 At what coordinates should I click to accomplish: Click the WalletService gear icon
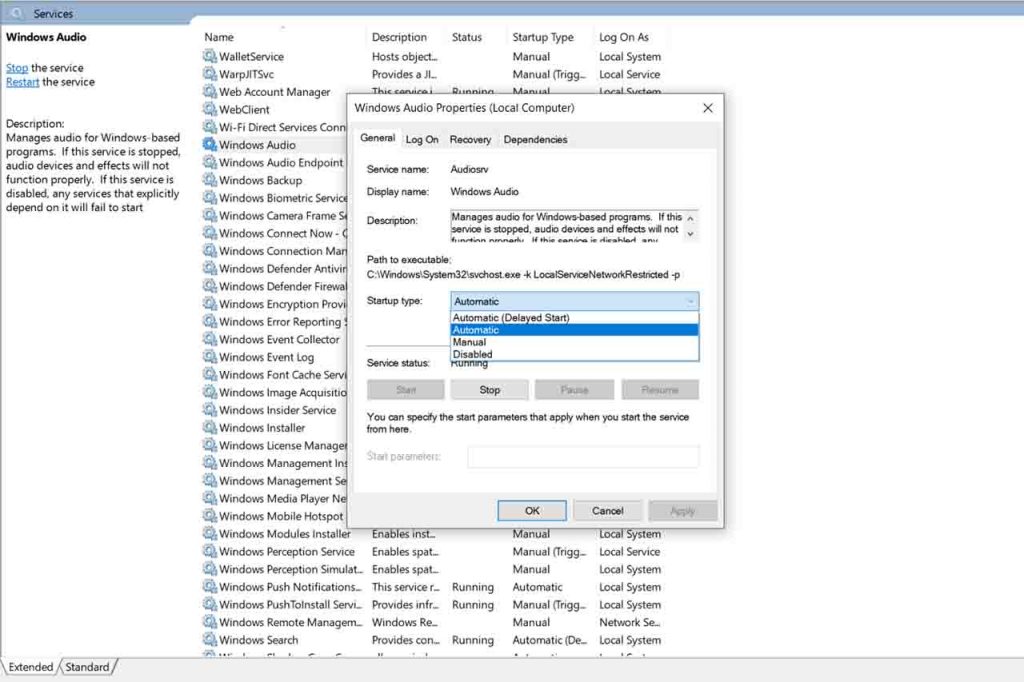210,56
